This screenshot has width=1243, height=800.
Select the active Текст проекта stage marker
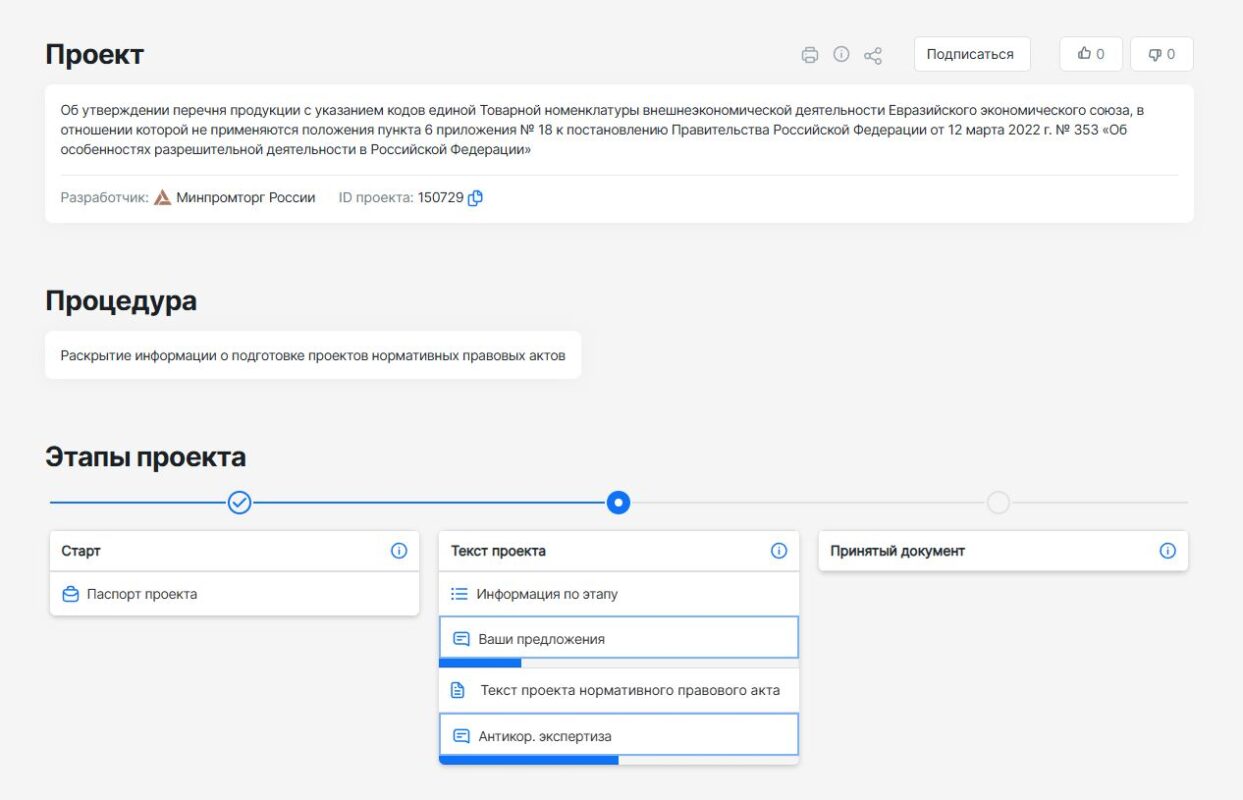click(618, 502)
